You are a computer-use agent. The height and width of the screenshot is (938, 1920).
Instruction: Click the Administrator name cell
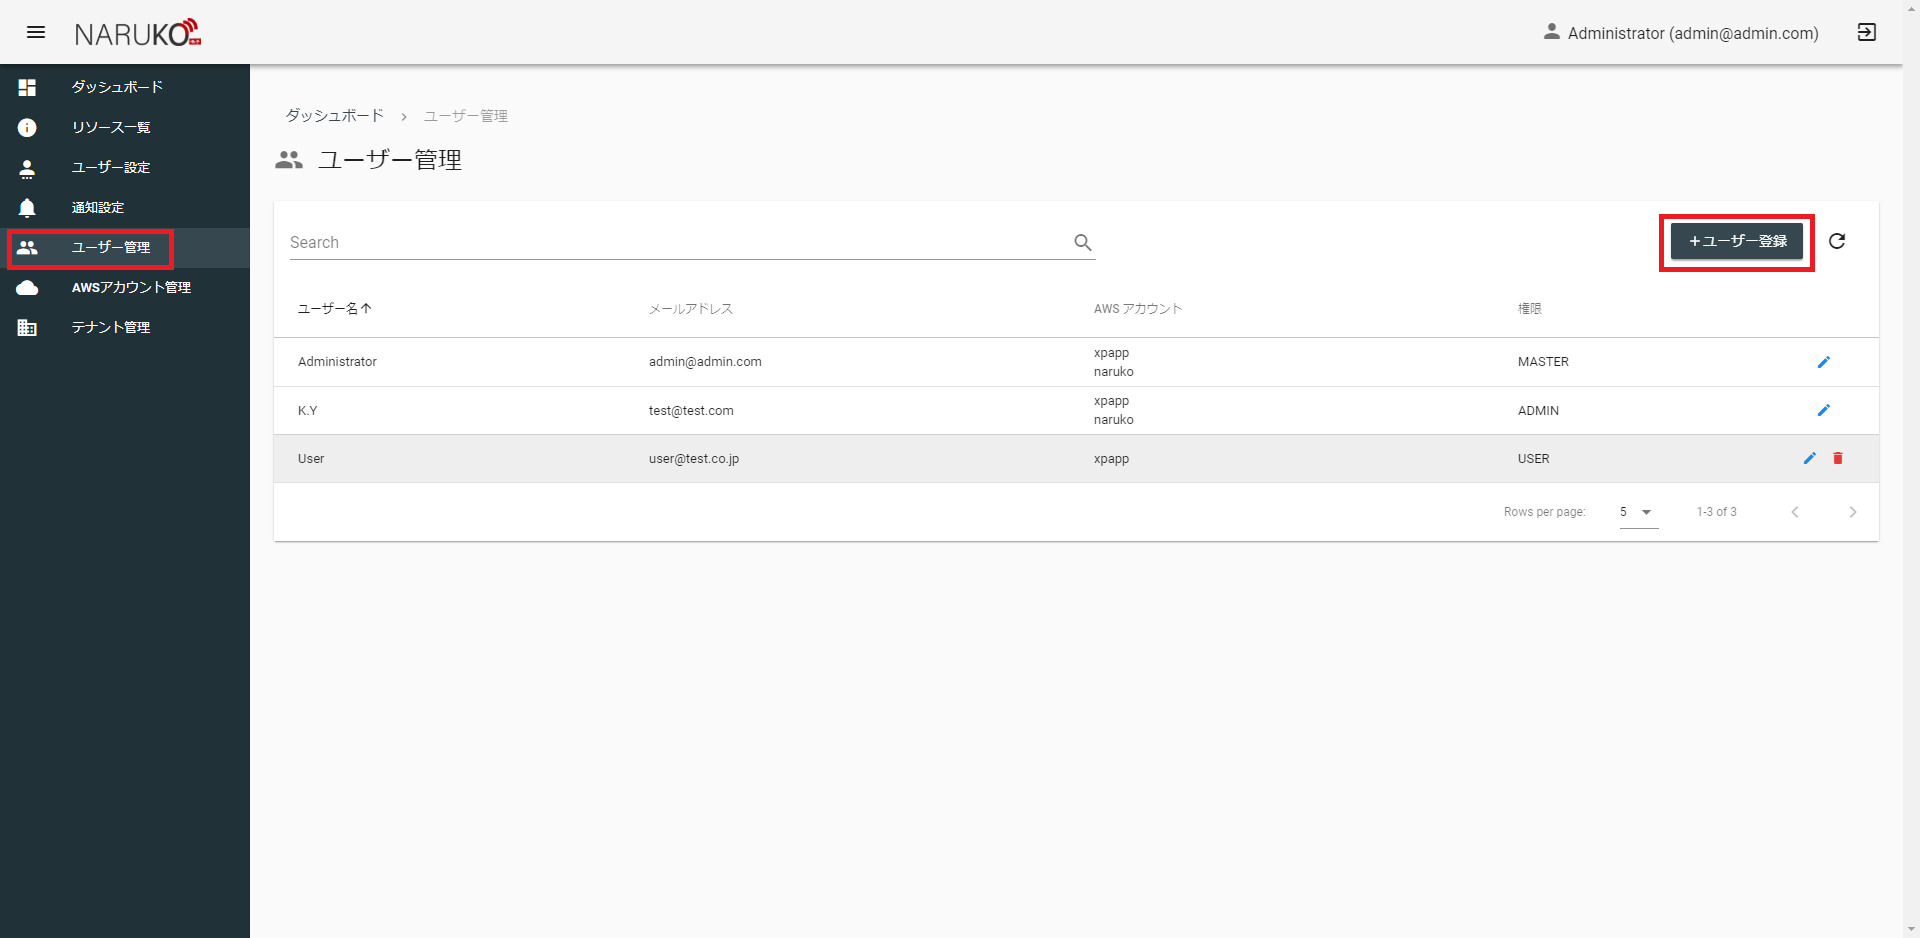[x=337, y=362]
